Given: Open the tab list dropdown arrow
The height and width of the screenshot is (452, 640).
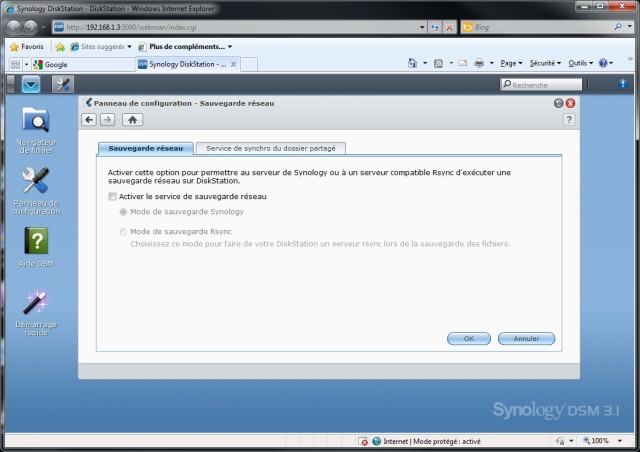Looking at the screenshot, I should 27,64.
